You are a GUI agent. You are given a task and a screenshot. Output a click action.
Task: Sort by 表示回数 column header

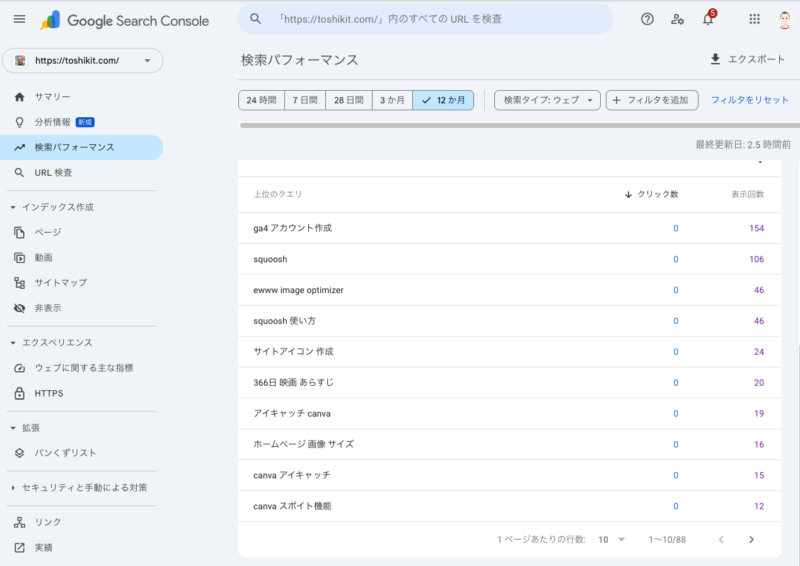[x=747, y=194]
